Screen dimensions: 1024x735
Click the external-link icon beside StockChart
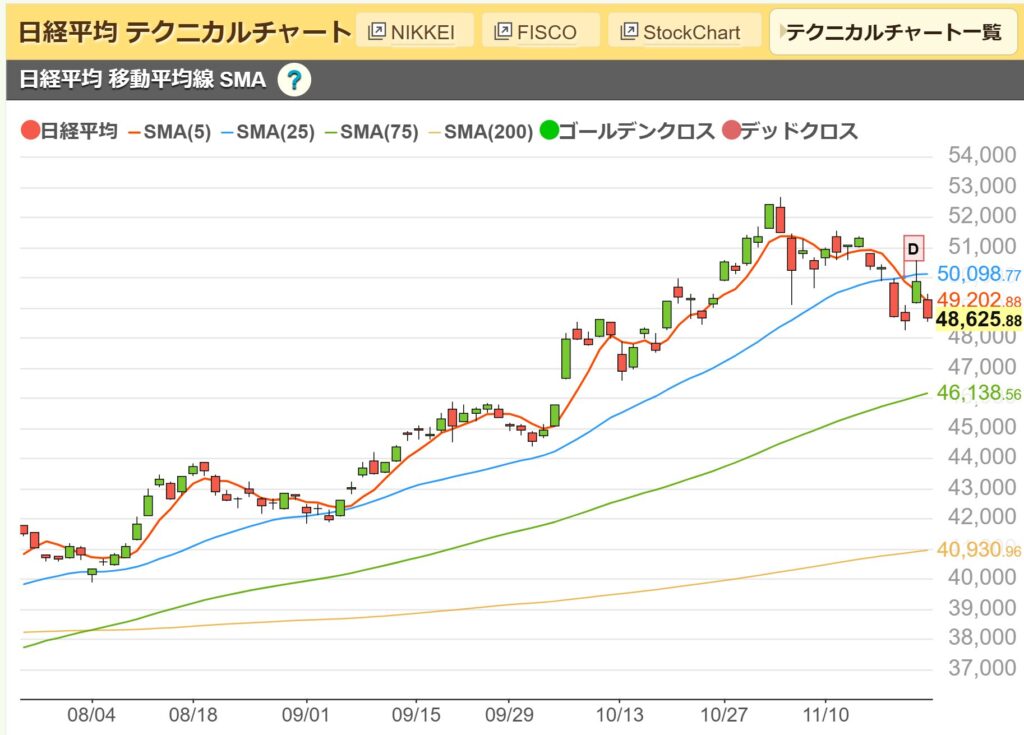pos(628,31)
